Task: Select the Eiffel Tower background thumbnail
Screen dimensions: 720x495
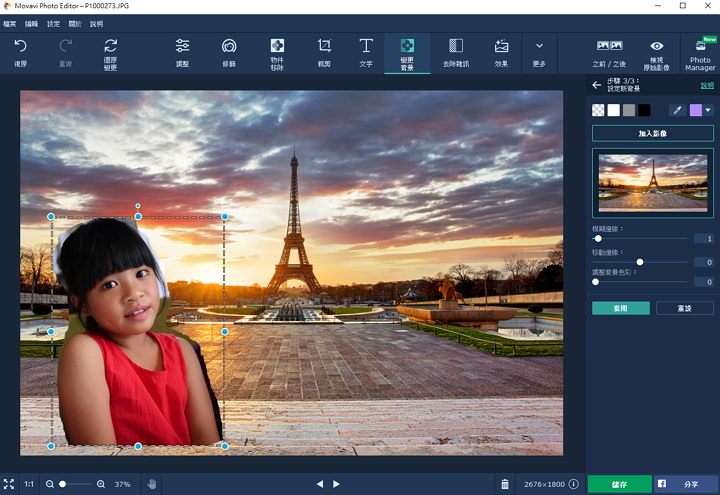Action: (652, 183)
